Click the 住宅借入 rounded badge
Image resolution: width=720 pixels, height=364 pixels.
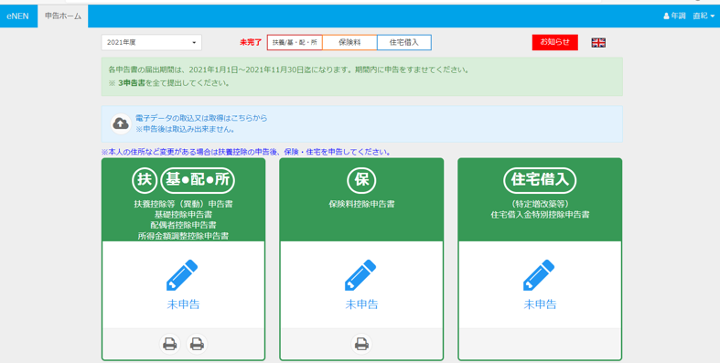(540, 180)
